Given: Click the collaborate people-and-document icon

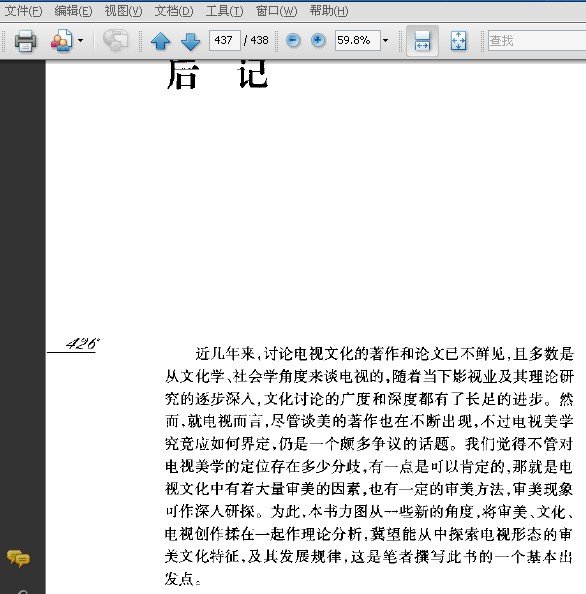Looking at the screenshot, I should tap(61, 41).
